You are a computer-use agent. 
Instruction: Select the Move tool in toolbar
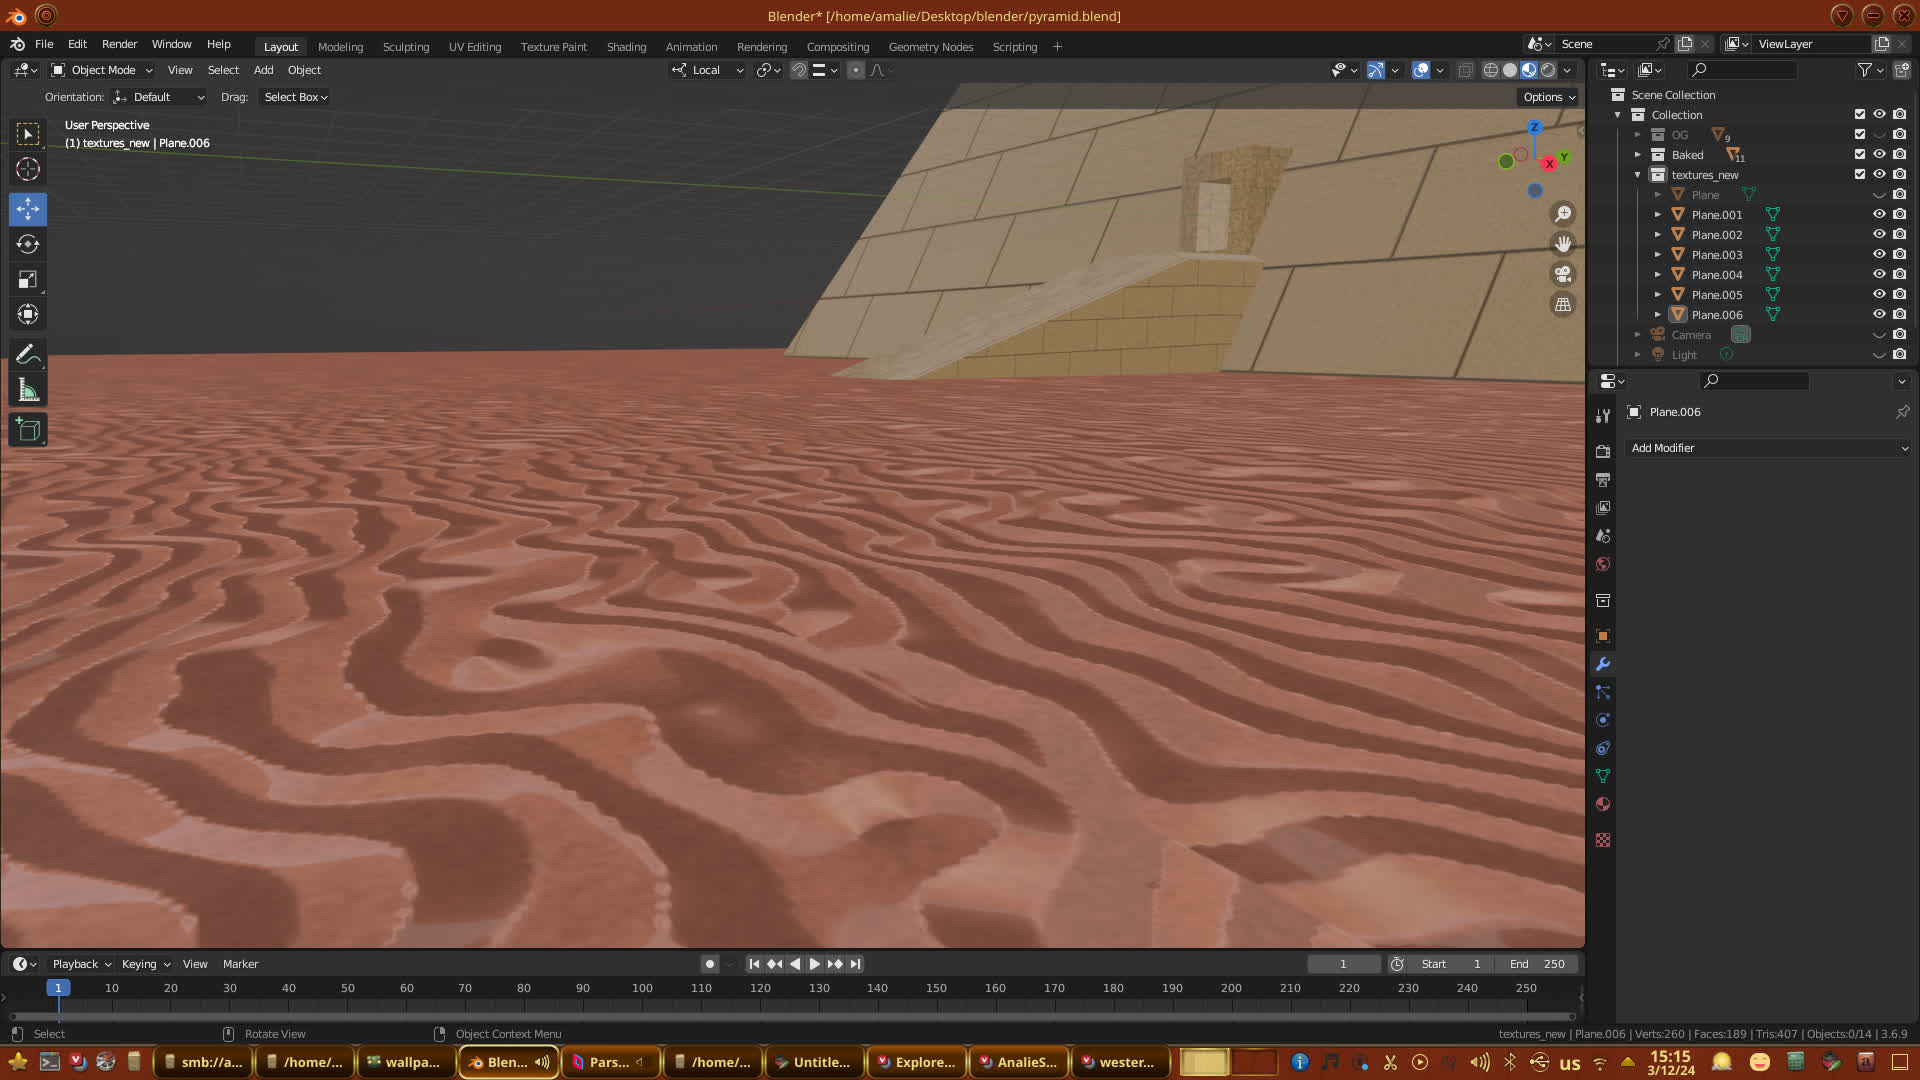tap(28, 209)
